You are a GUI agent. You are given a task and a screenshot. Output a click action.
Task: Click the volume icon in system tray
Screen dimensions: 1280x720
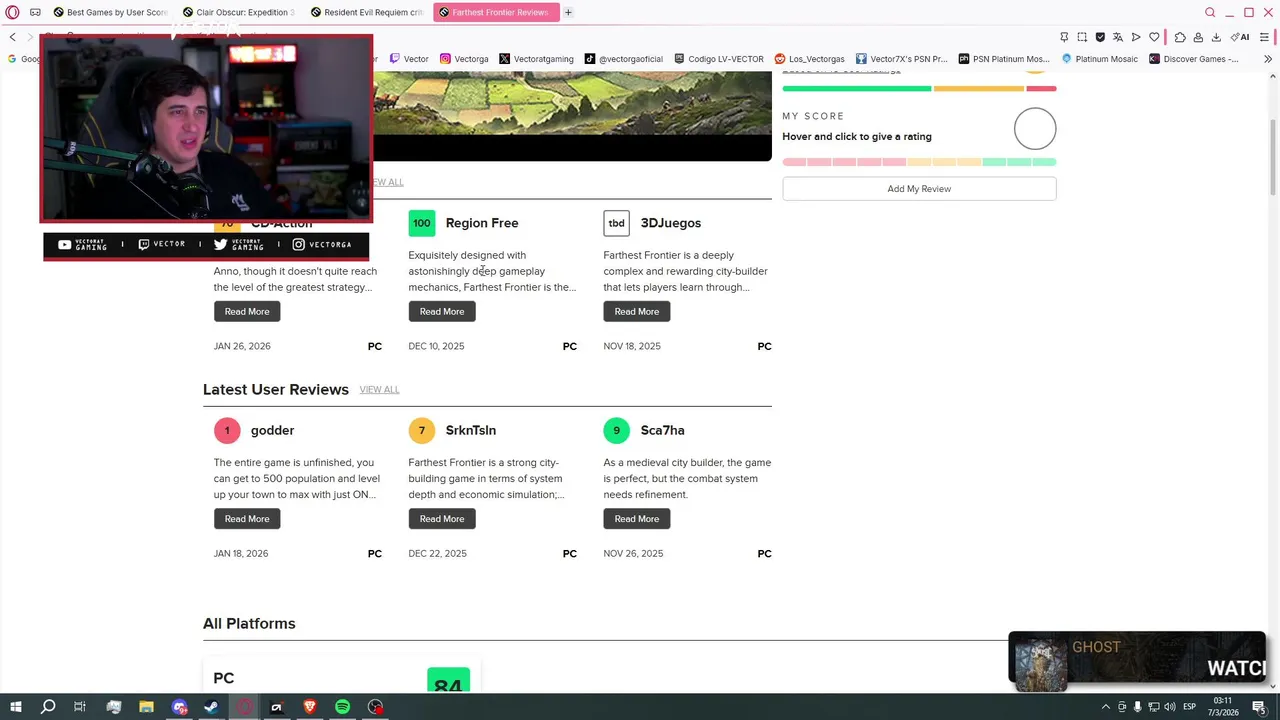tap(1169, 707)
